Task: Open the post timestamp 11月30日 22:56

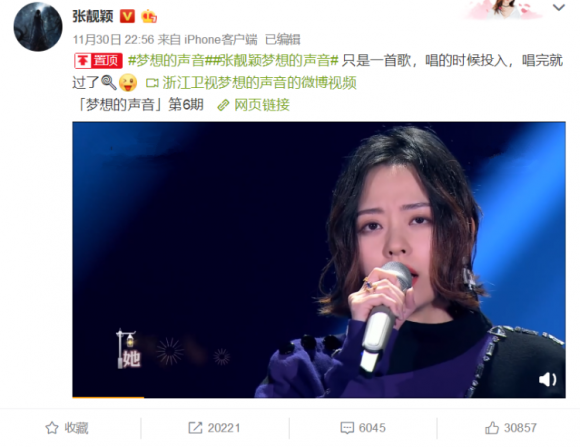Action: tap(113, 39)
